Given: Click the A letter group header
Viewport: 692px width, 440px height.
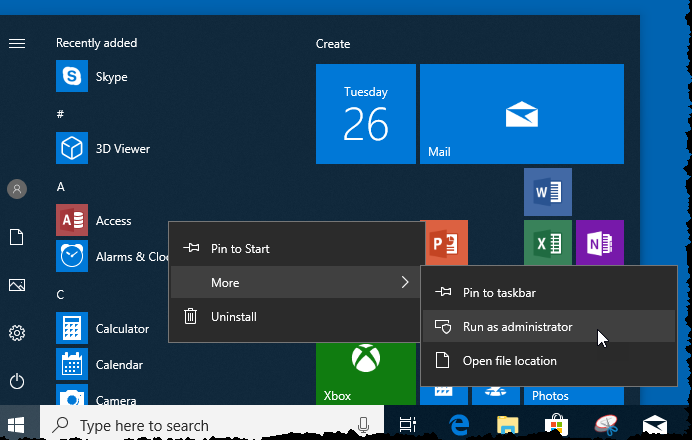Looking at the screenshot, I should click(60, 187).
